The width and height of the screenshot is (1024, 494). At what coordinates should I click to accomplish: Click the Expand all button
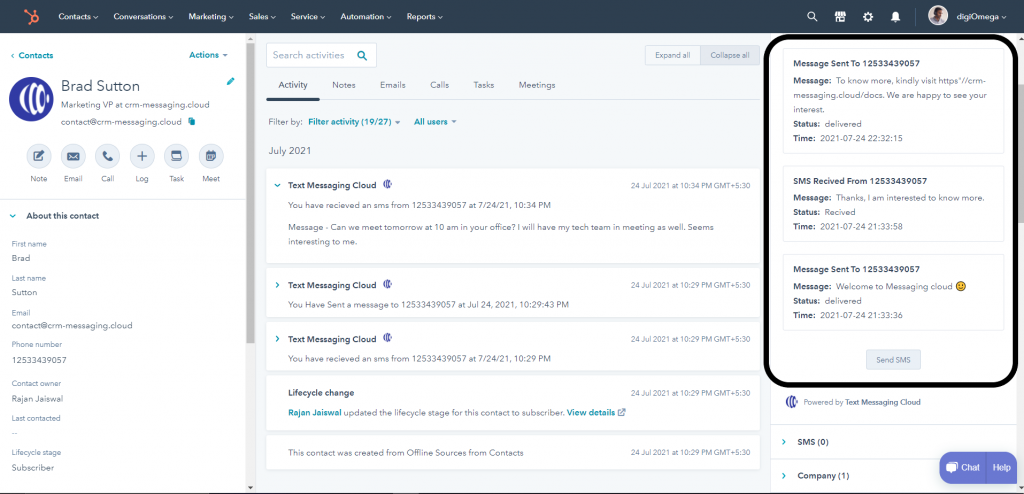click(673, 56)
